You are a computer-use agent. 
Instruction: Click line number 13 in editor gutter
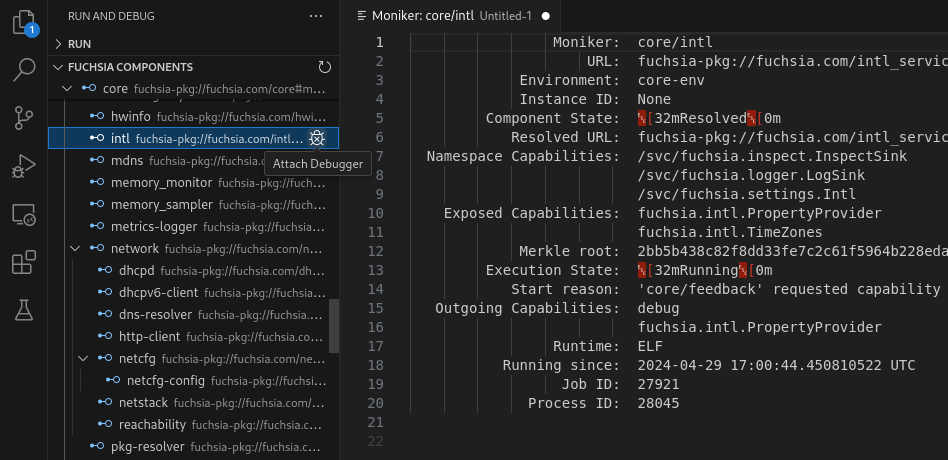click(x=375, y=270)
